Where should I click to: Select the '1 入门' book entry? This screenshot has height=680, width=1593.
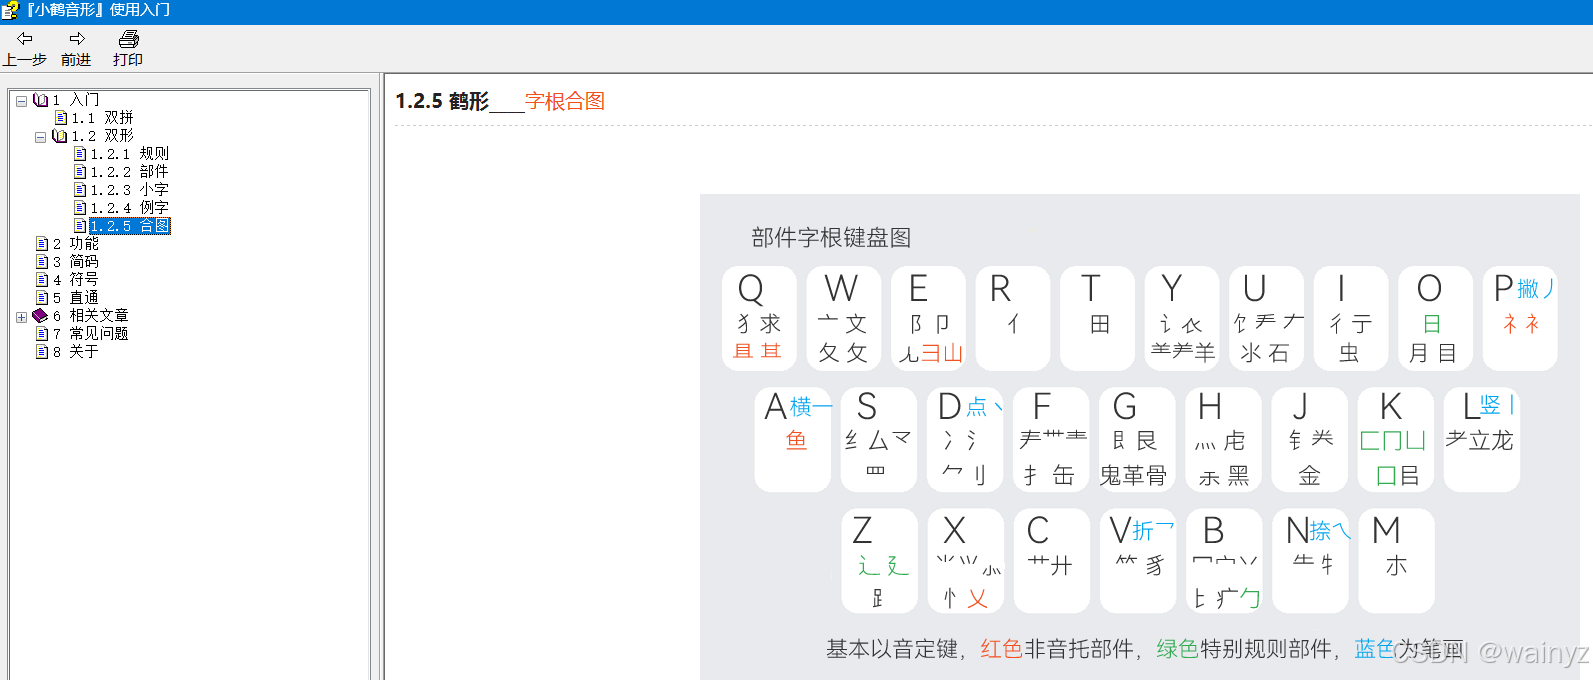(75, 100)
